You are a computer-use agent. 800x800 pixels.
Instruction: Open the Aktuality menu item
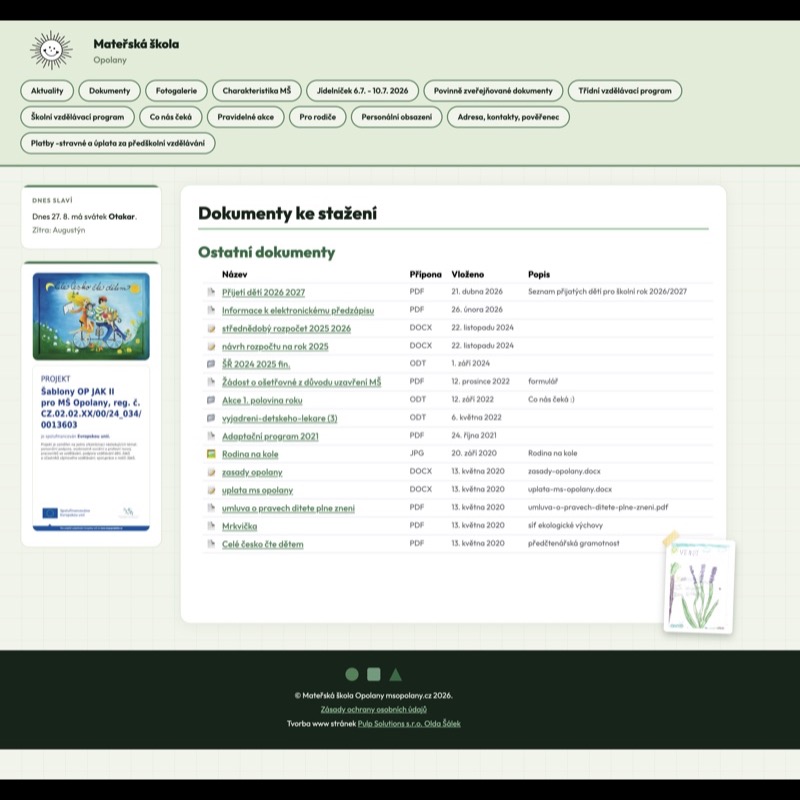pos(47,91)
